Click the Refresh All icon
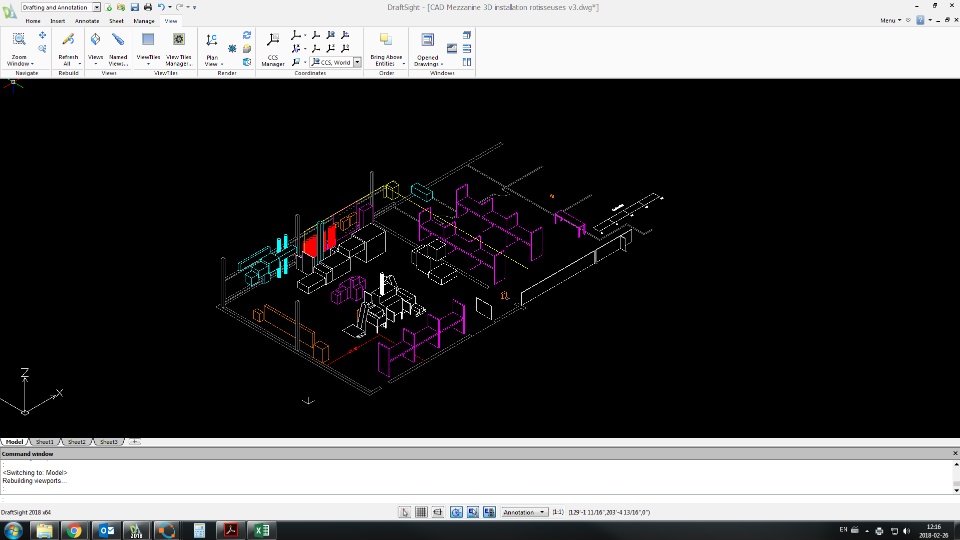Viewport: 960px width, 540px height. point(68,40)
